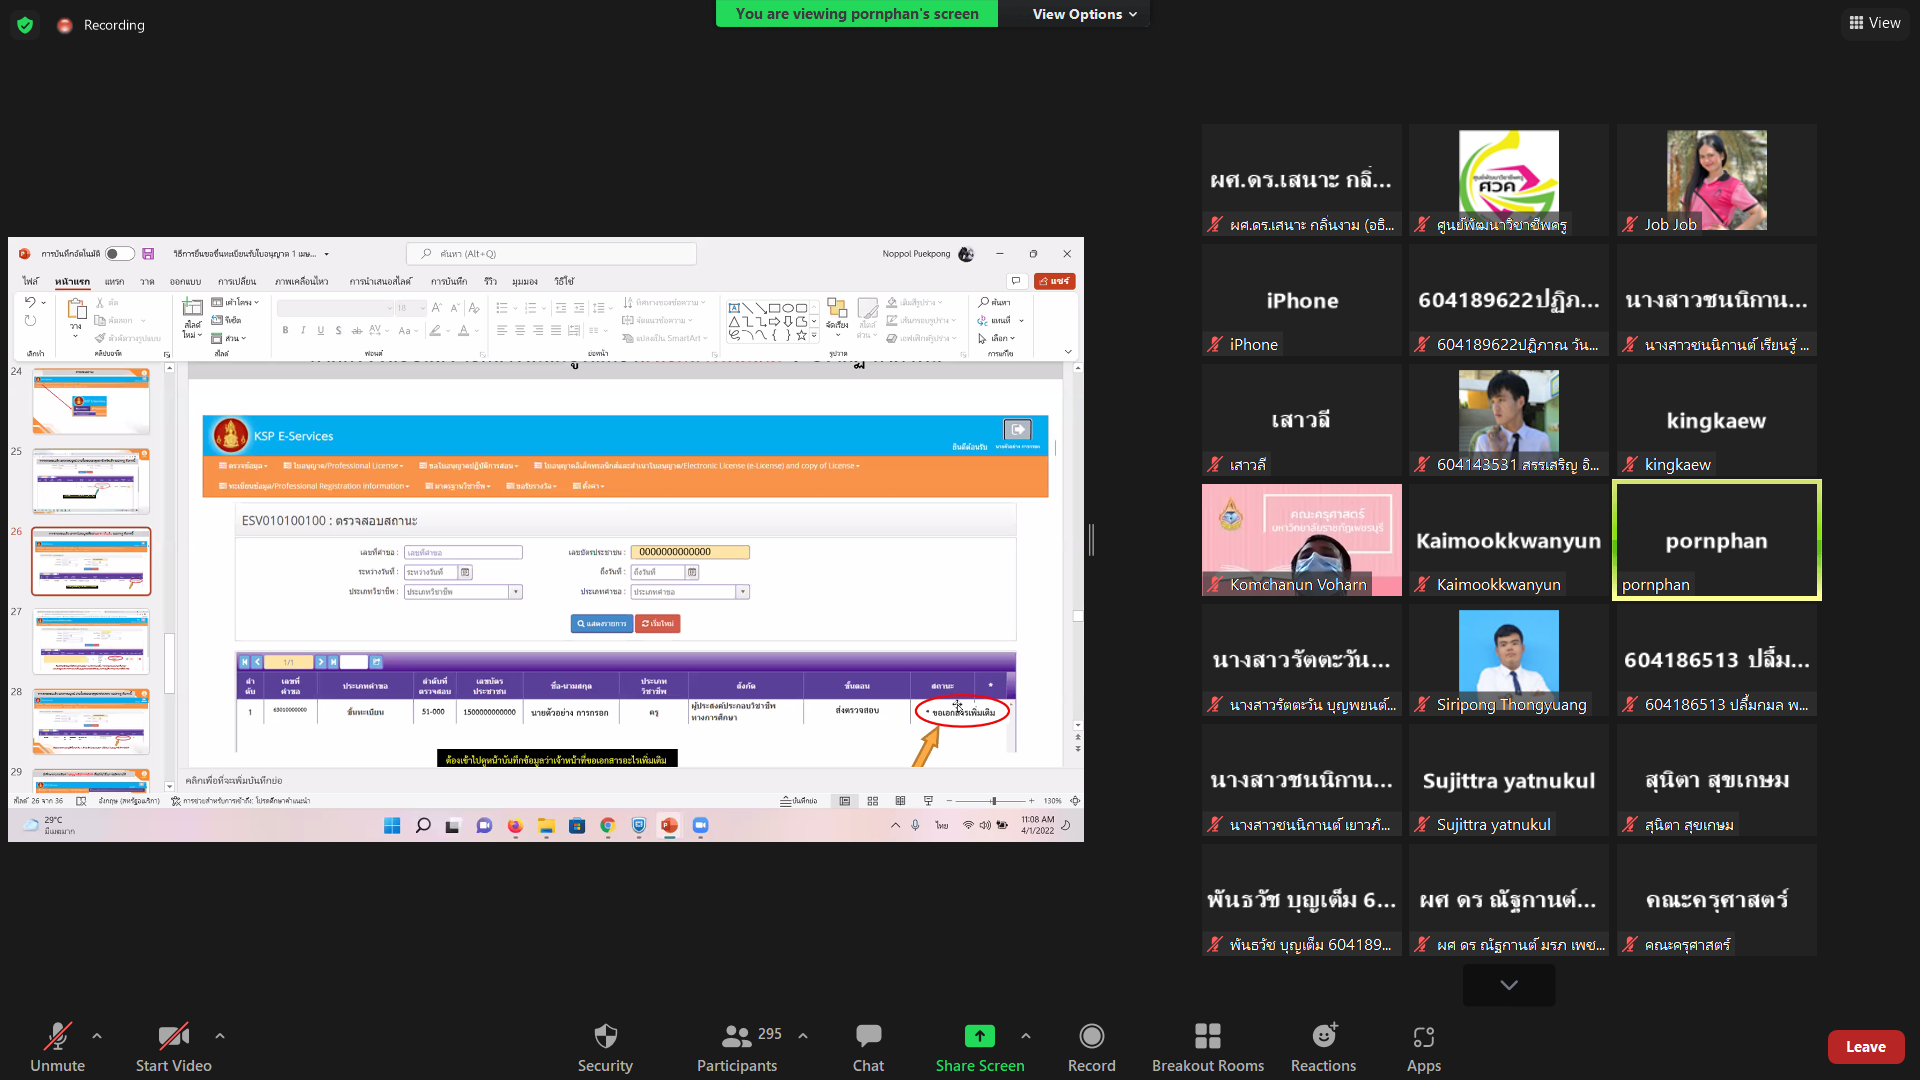Click the Share Screen icon
This screenshot has height=1080, width=1920.
pos(979,1037)
